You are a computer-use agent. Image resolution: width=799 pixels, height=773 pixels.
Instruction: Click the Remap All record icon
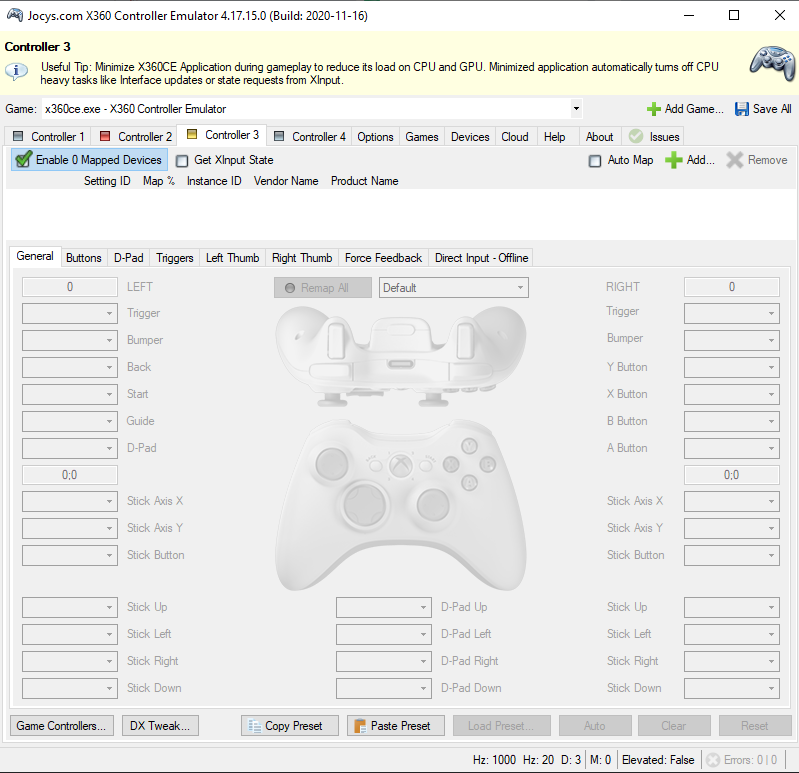[x=290, y=288]
